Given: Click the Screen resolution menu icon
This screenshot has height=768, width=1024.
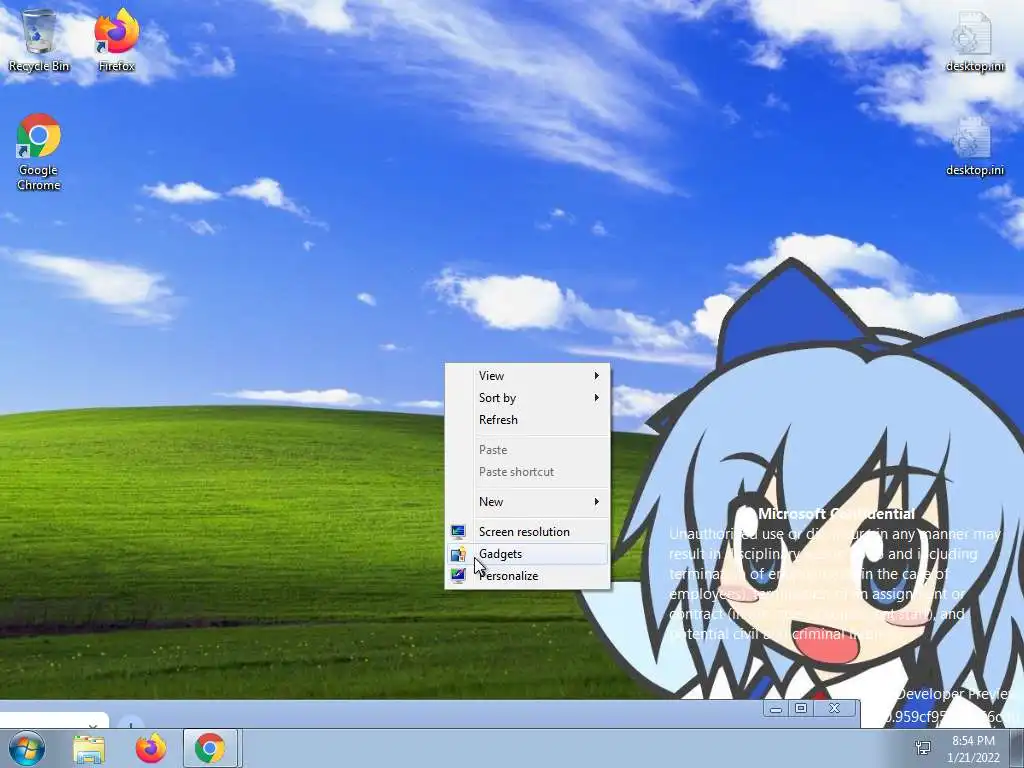Looking at the screenshot, I should pos(458,532).
